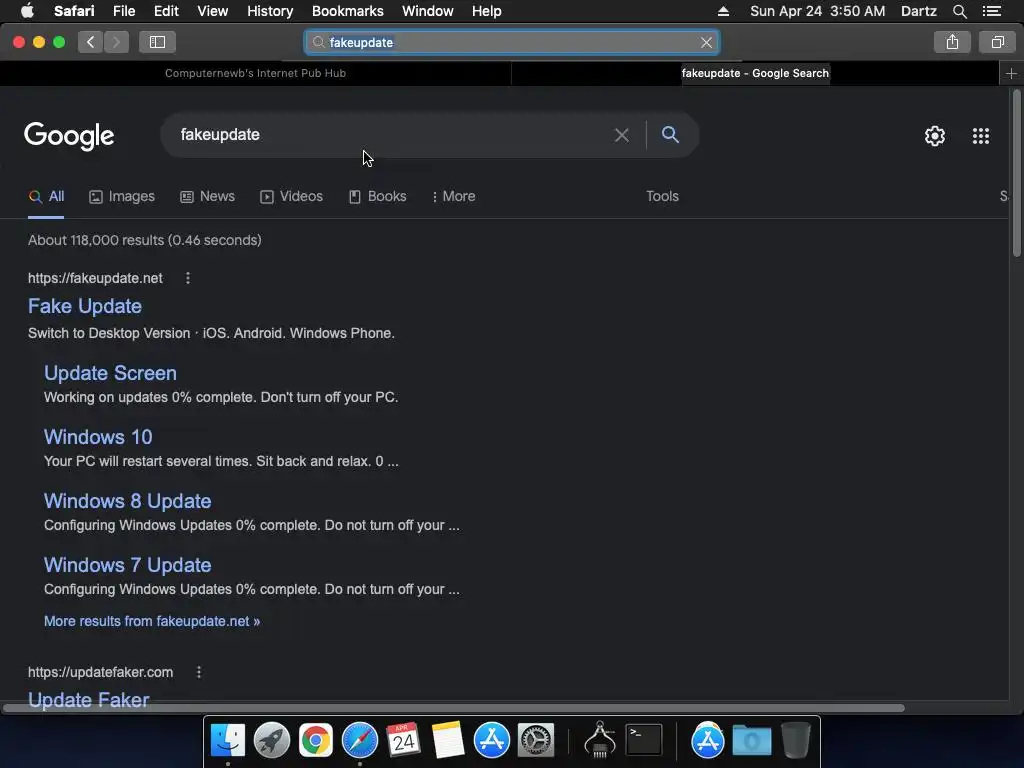Open Notes app in the Dock
Screen dimensions: 1024x768
447,741
